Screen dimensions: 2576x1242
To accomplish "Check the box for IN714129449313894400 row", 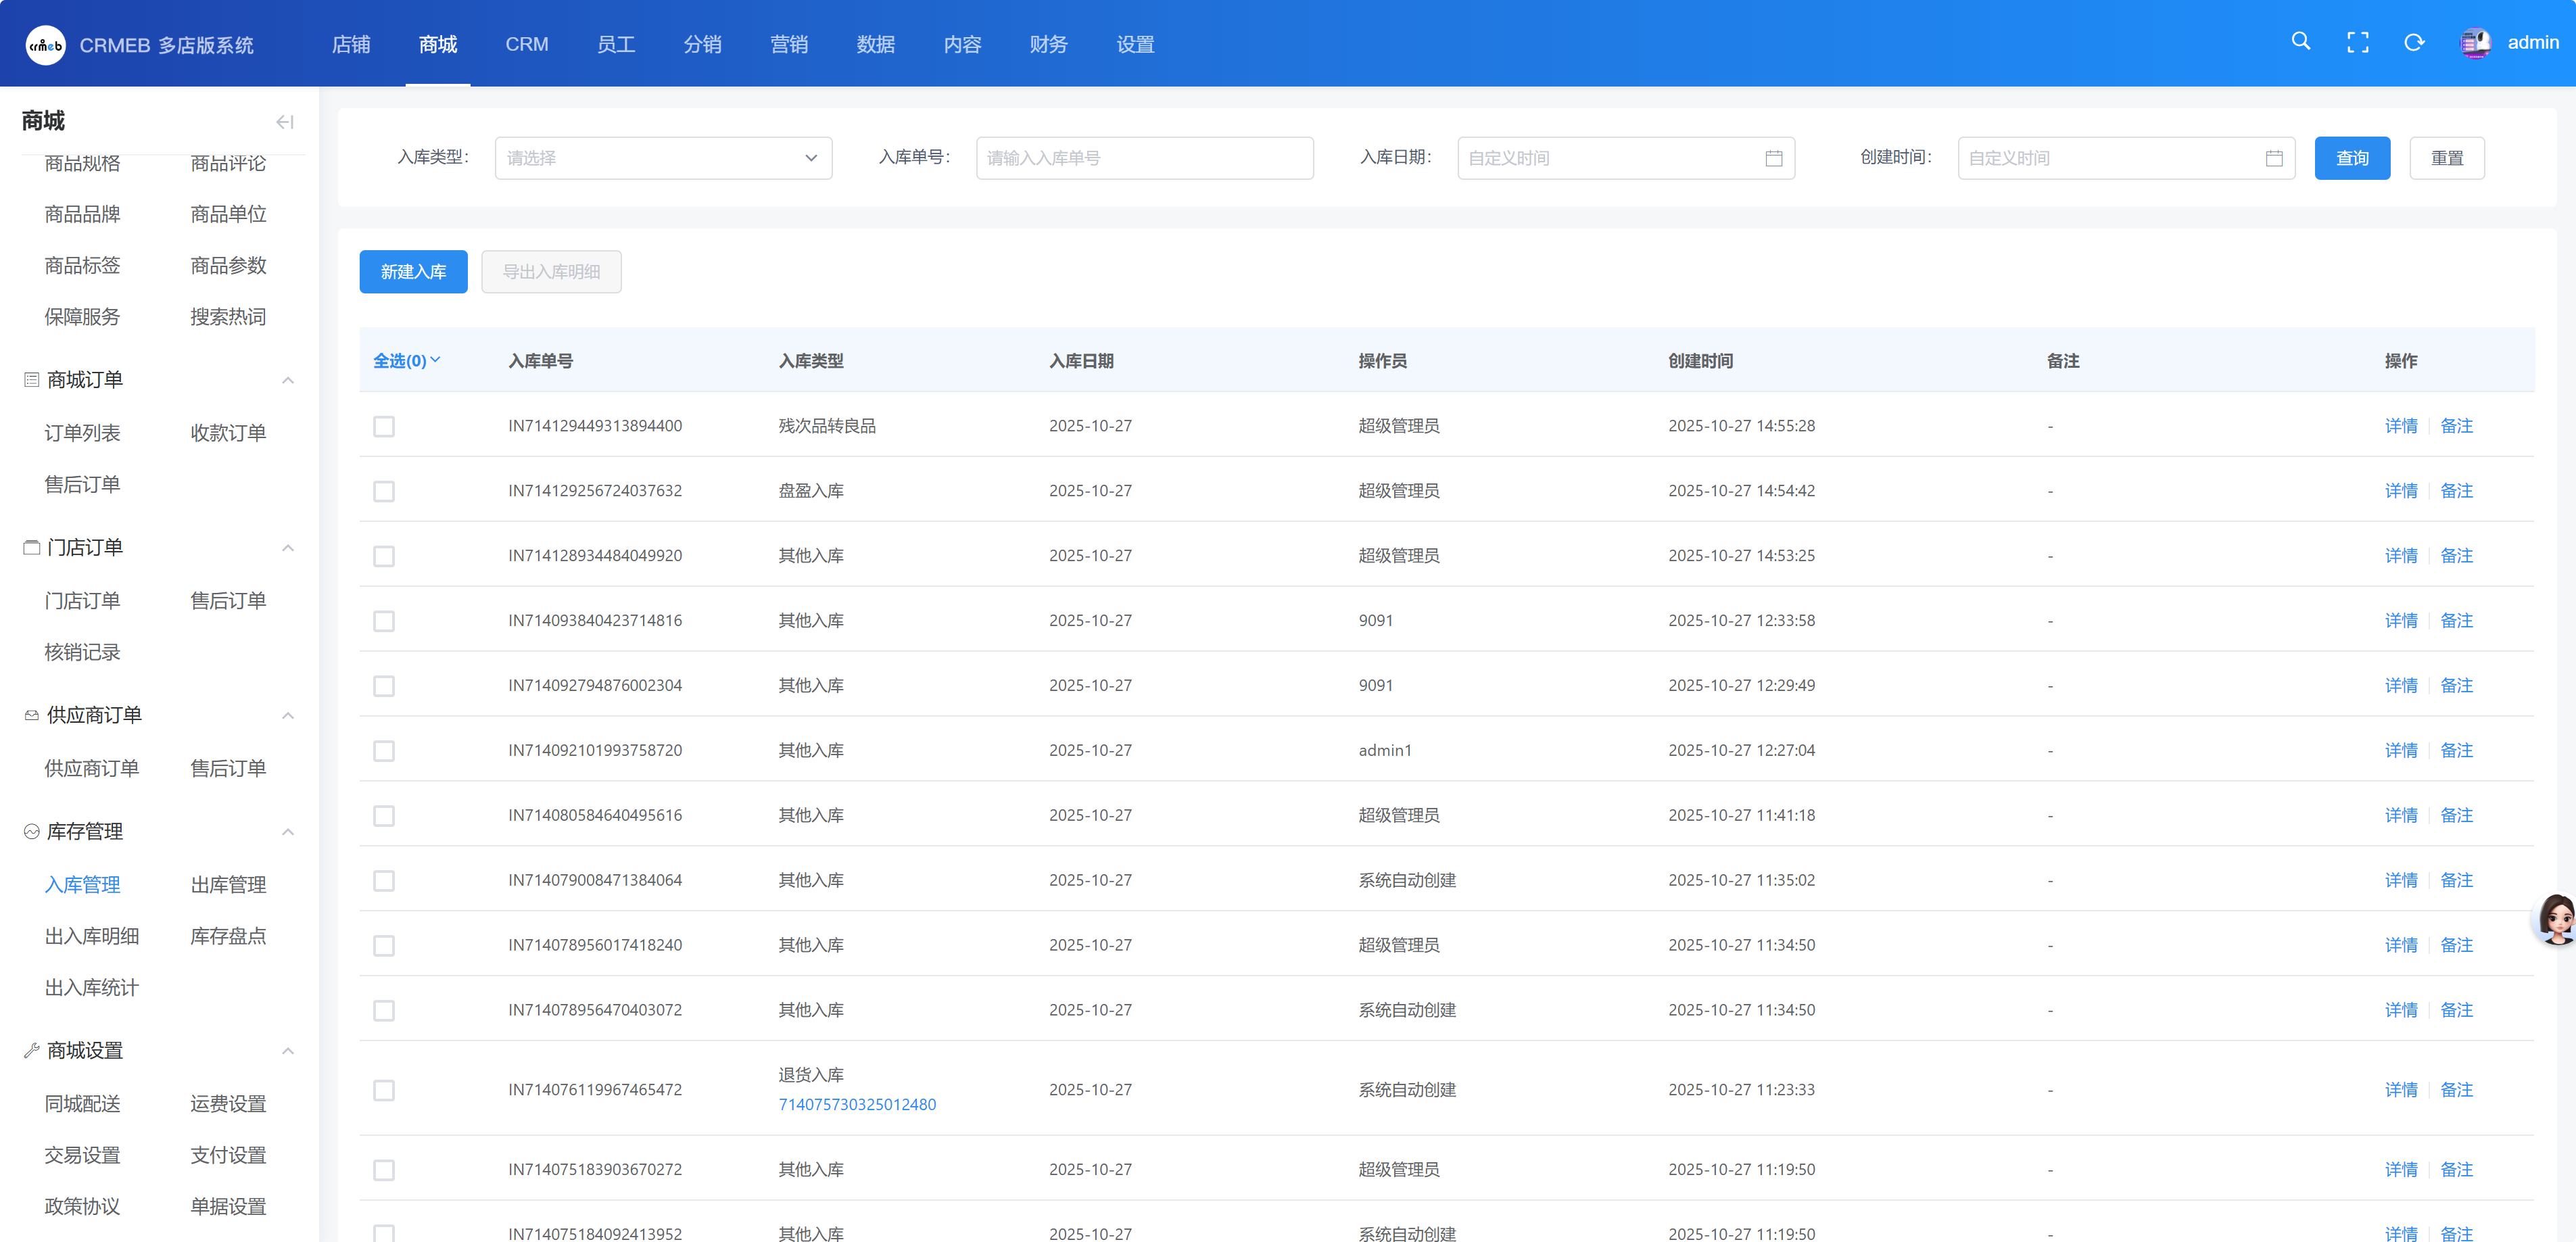I will click(x=384, y=426).
